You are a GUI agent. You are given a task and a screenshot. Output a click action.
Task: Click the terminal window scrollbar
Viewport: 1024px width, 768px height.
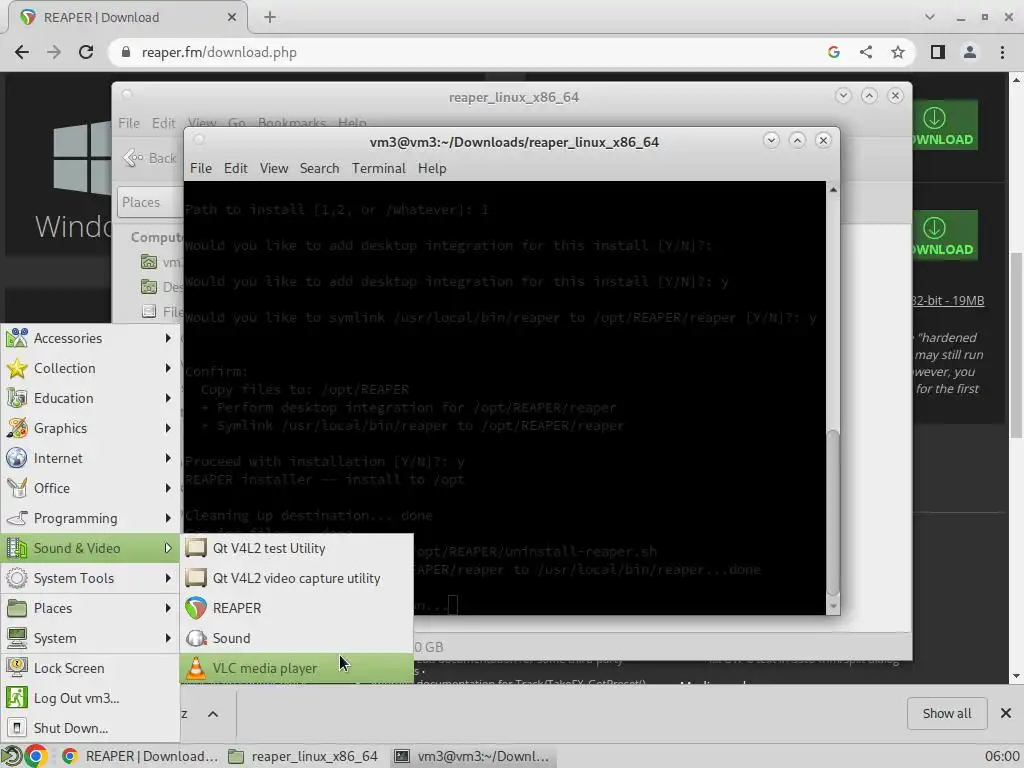coord(833,512)
